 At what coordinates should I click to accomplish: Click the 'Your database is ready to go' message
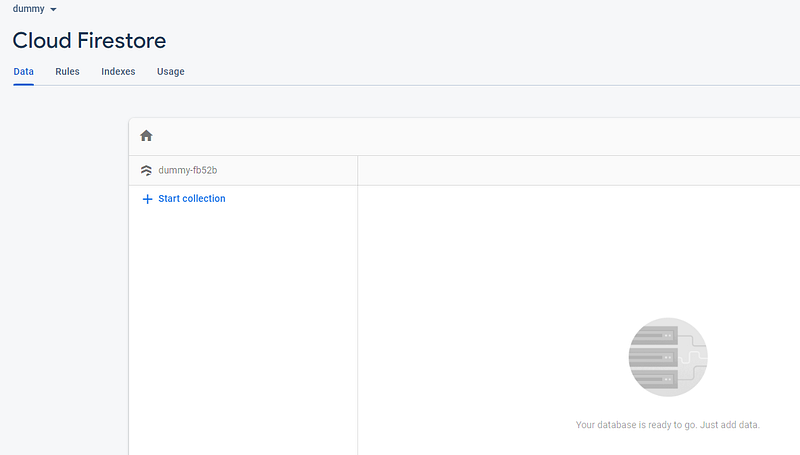(x=667, y=424)
